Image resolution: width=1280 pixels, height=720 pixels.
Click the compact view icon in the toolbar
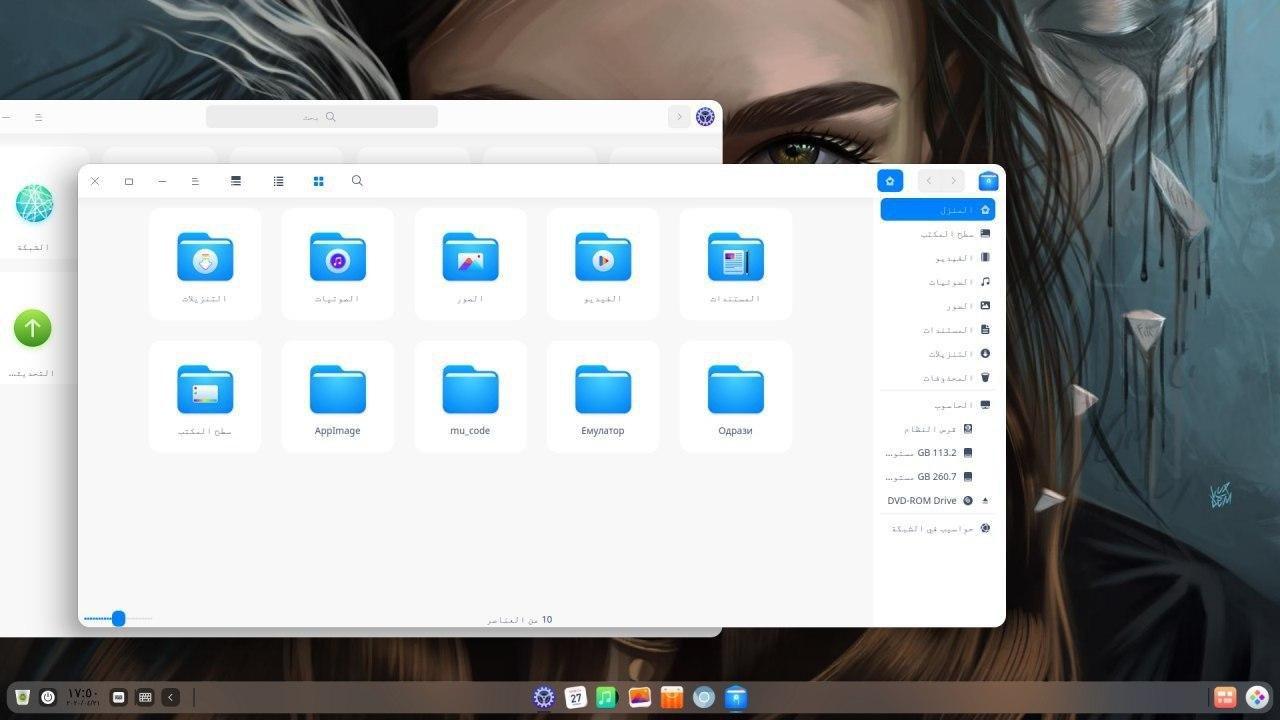point(235,181)
